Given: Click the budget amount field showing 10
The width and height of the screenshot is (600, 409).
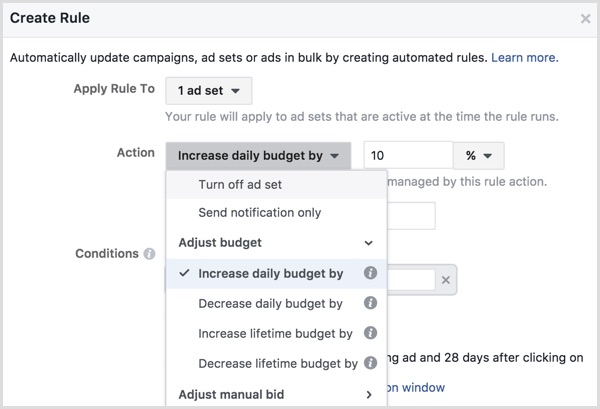Looking at the screenshot, I should (407, 155).
